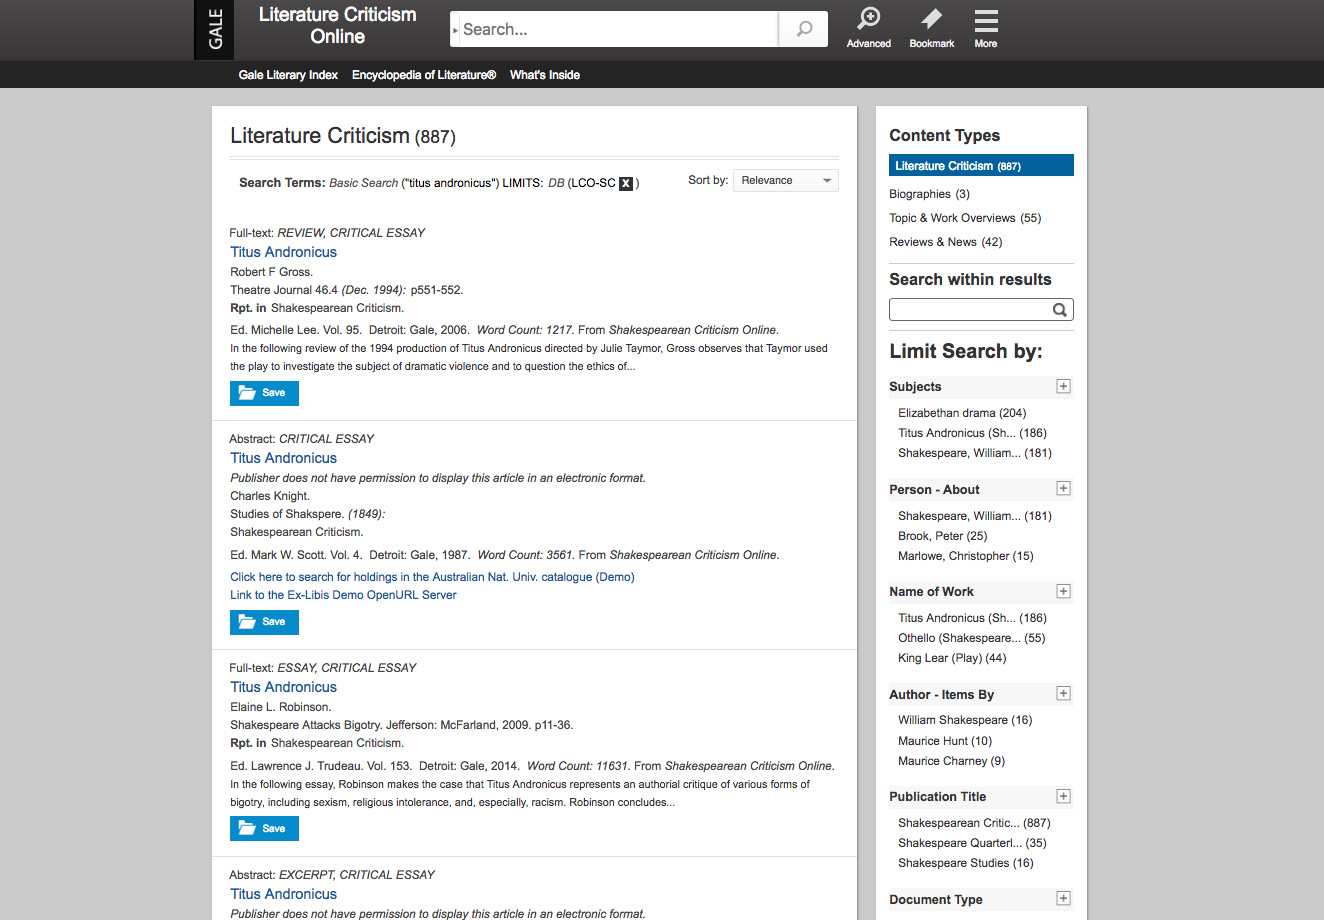
Task: Click magnifier icon in Search within results
Action: (1060, 310)
